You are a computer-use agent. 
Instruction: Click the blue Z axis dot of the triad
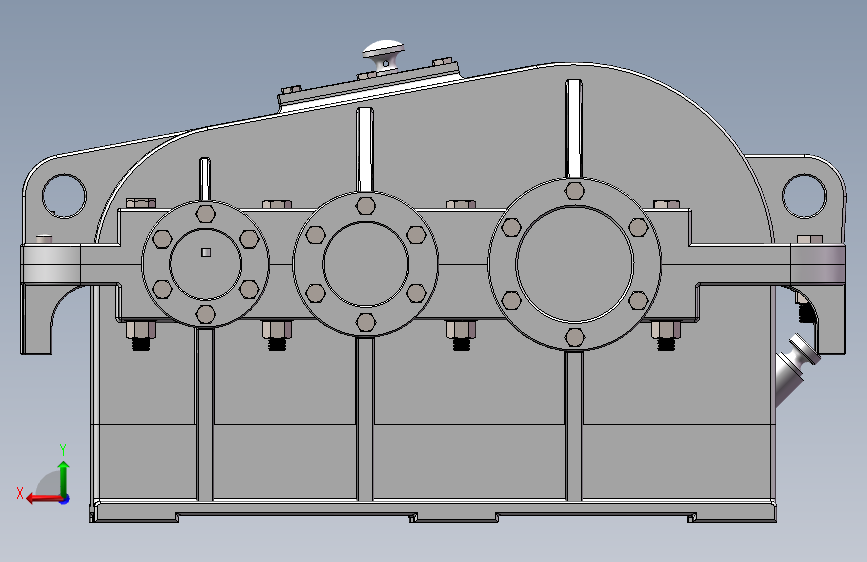[x=65, y=499]
